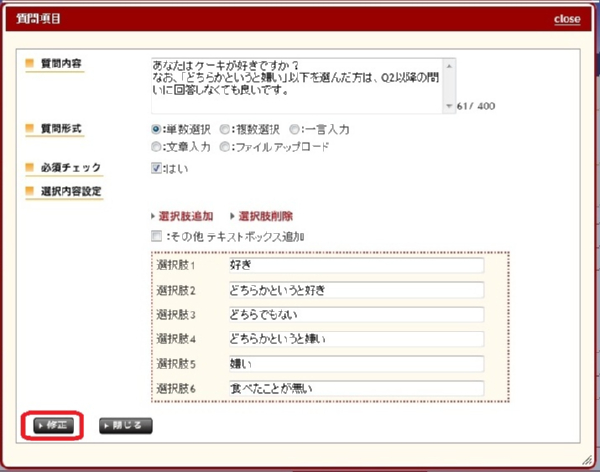Uncheck the 必須チェック はい checkbox
This screenshot has height=472, width=600.
tap(156, 168)
